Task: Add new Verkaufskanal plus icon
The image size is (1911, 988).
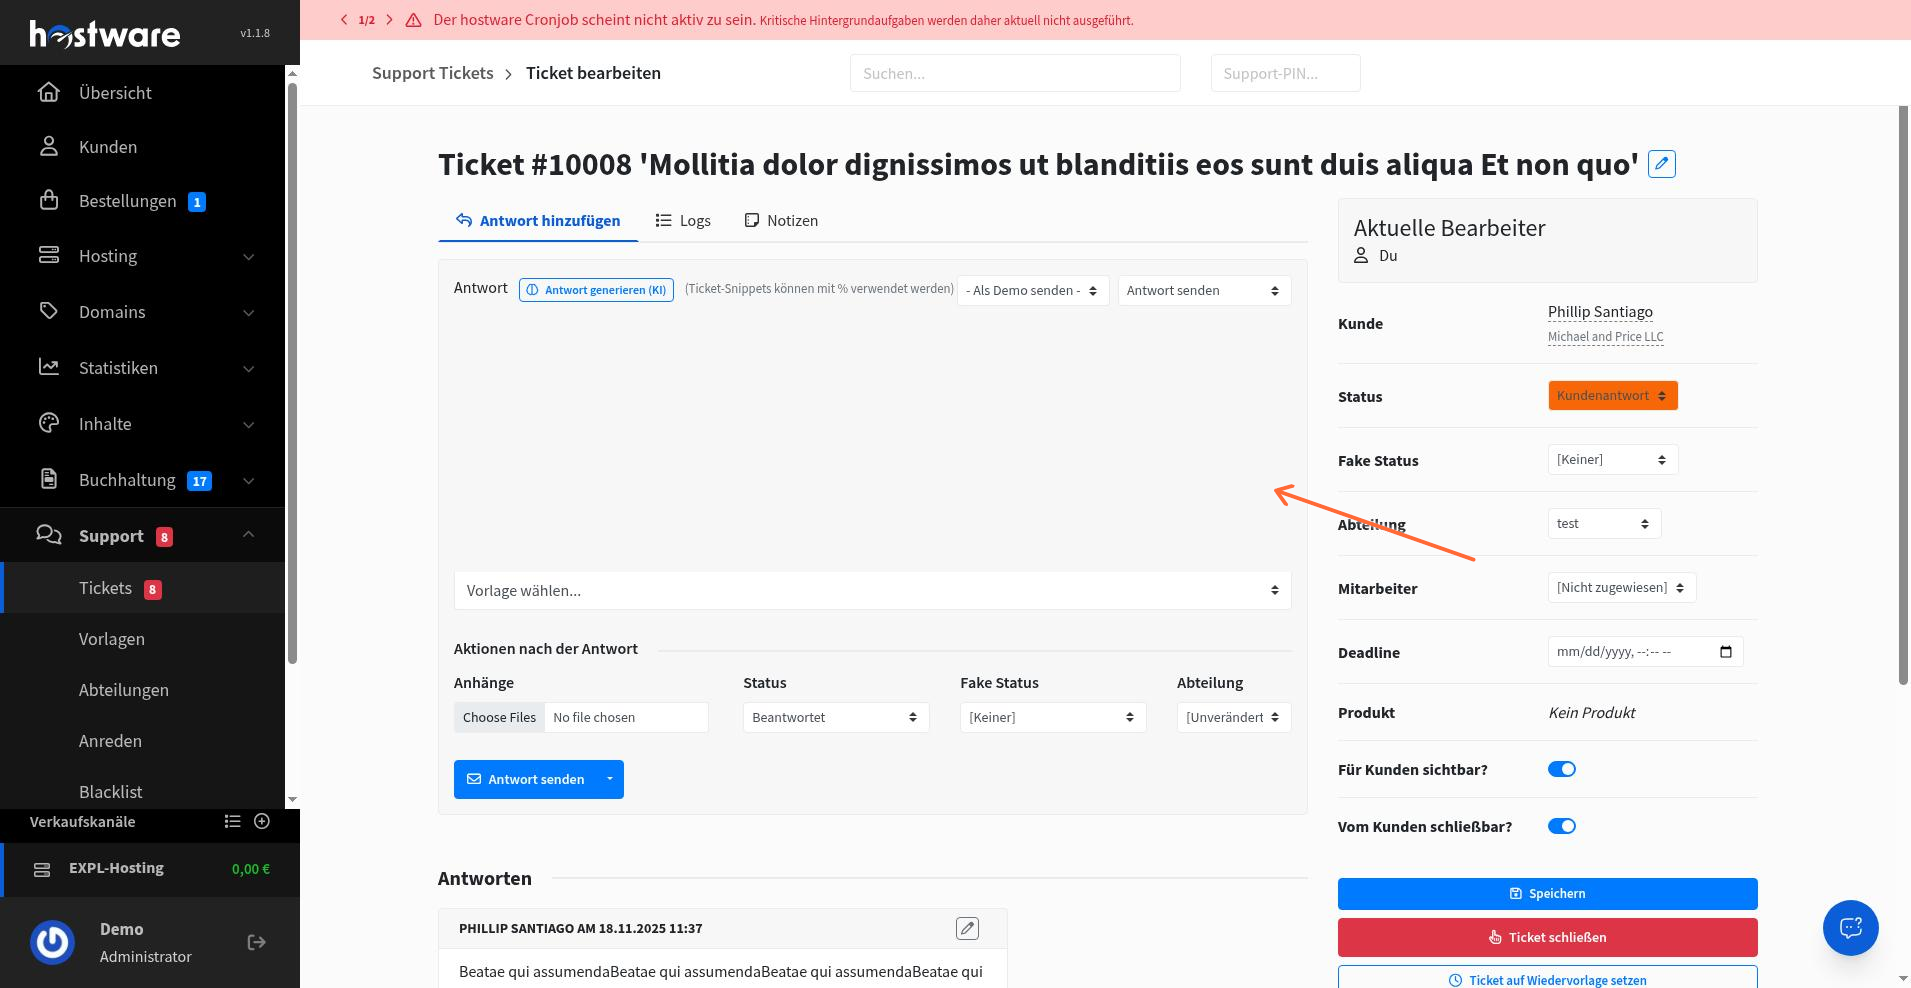Action: pos(262,821)
